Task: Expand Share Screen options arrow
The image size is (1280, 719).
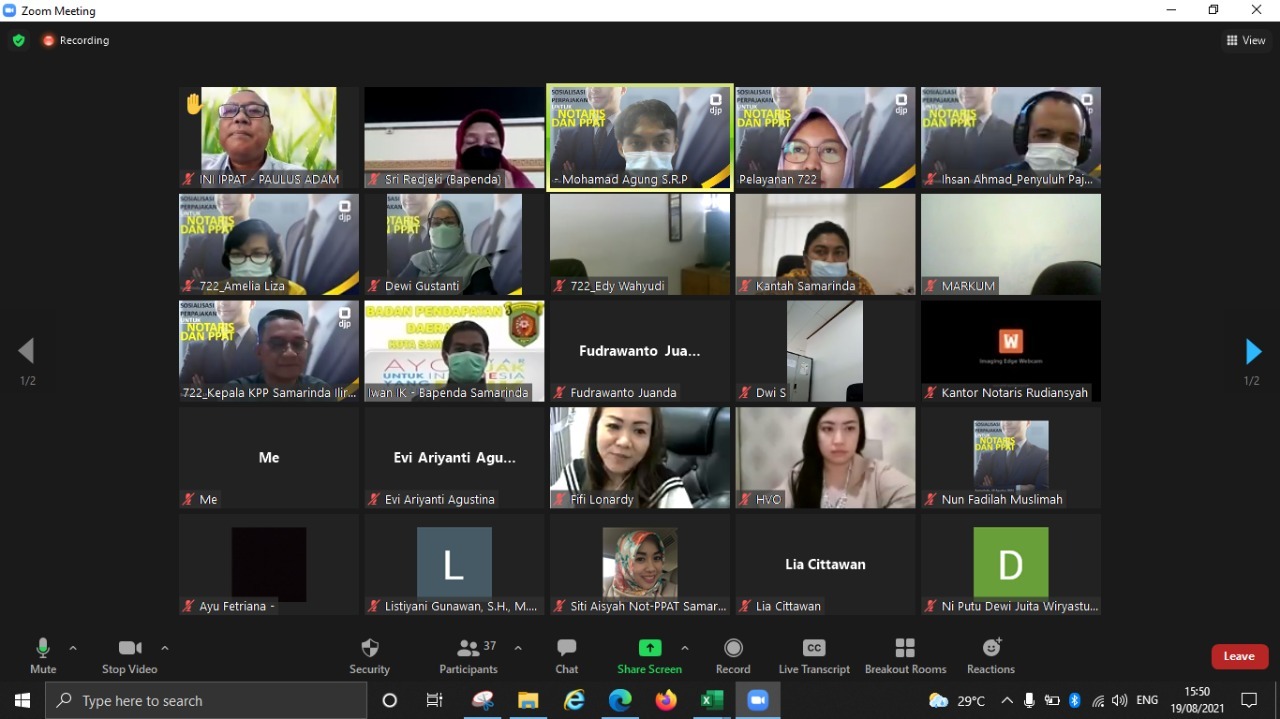Action: click(x=684, y=648)
